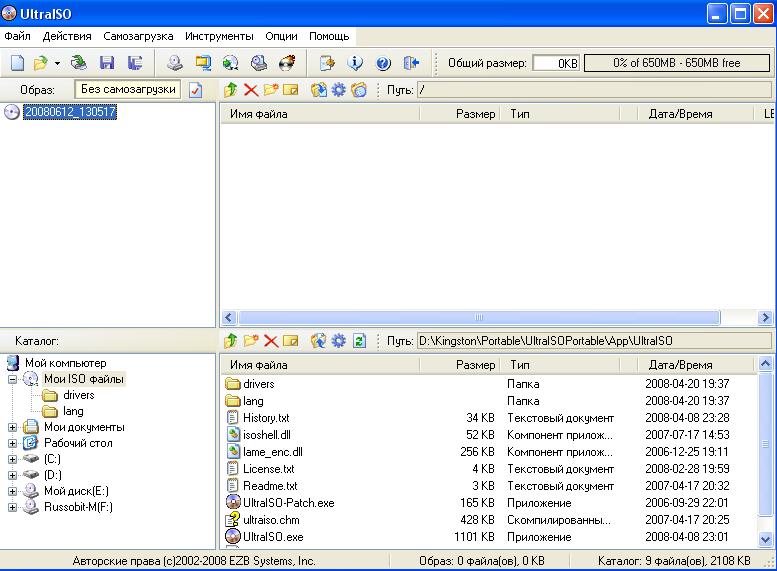Open the Самозагрузка menu
The image size is (777, 571).
(138, 36)
